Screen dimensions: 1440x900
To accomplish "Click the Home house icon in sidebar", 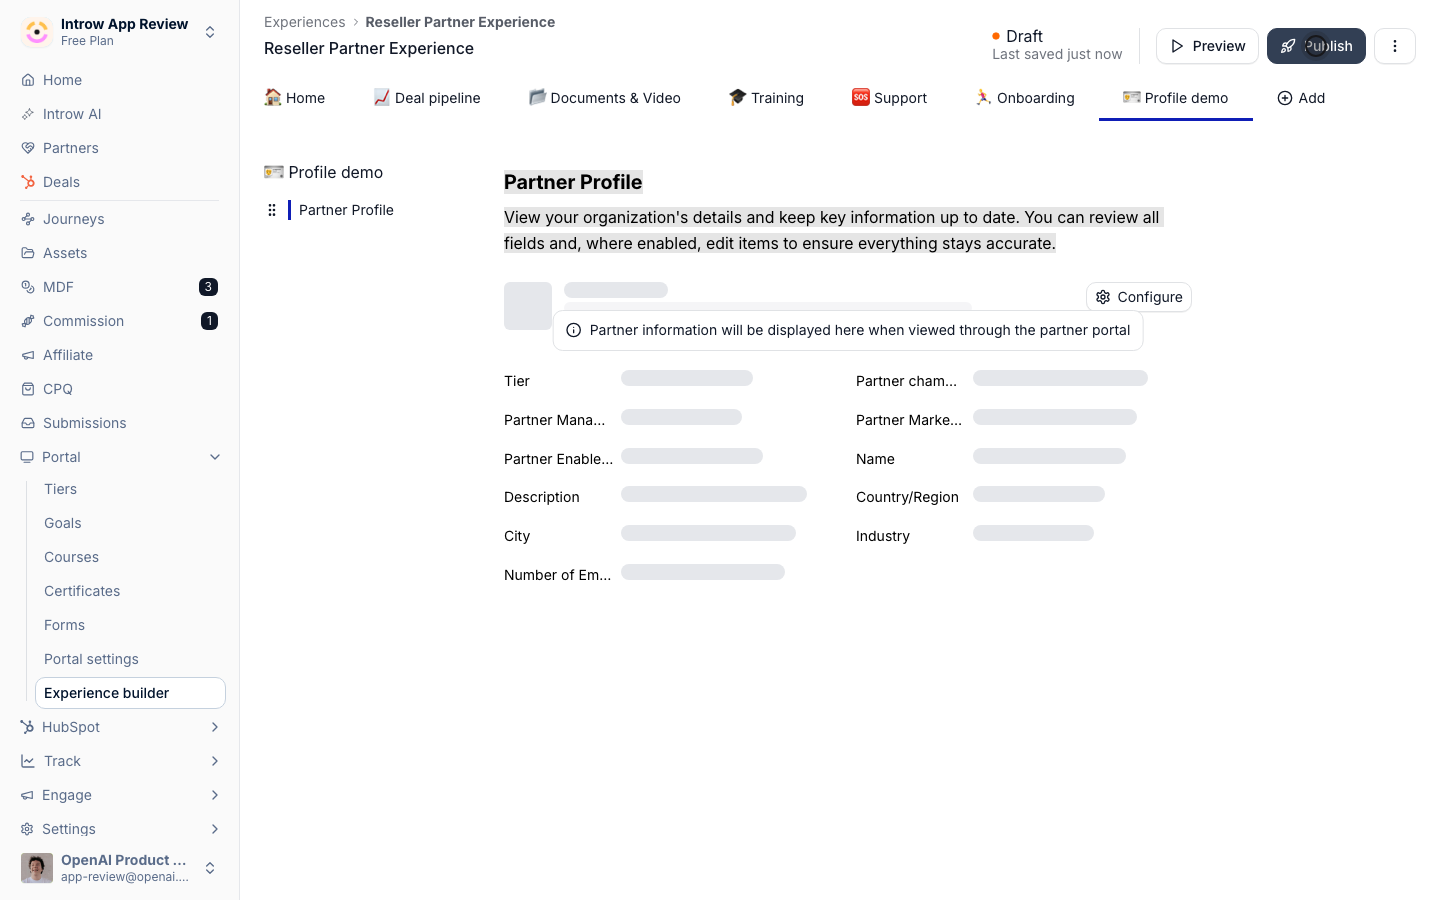I will 28,80.
